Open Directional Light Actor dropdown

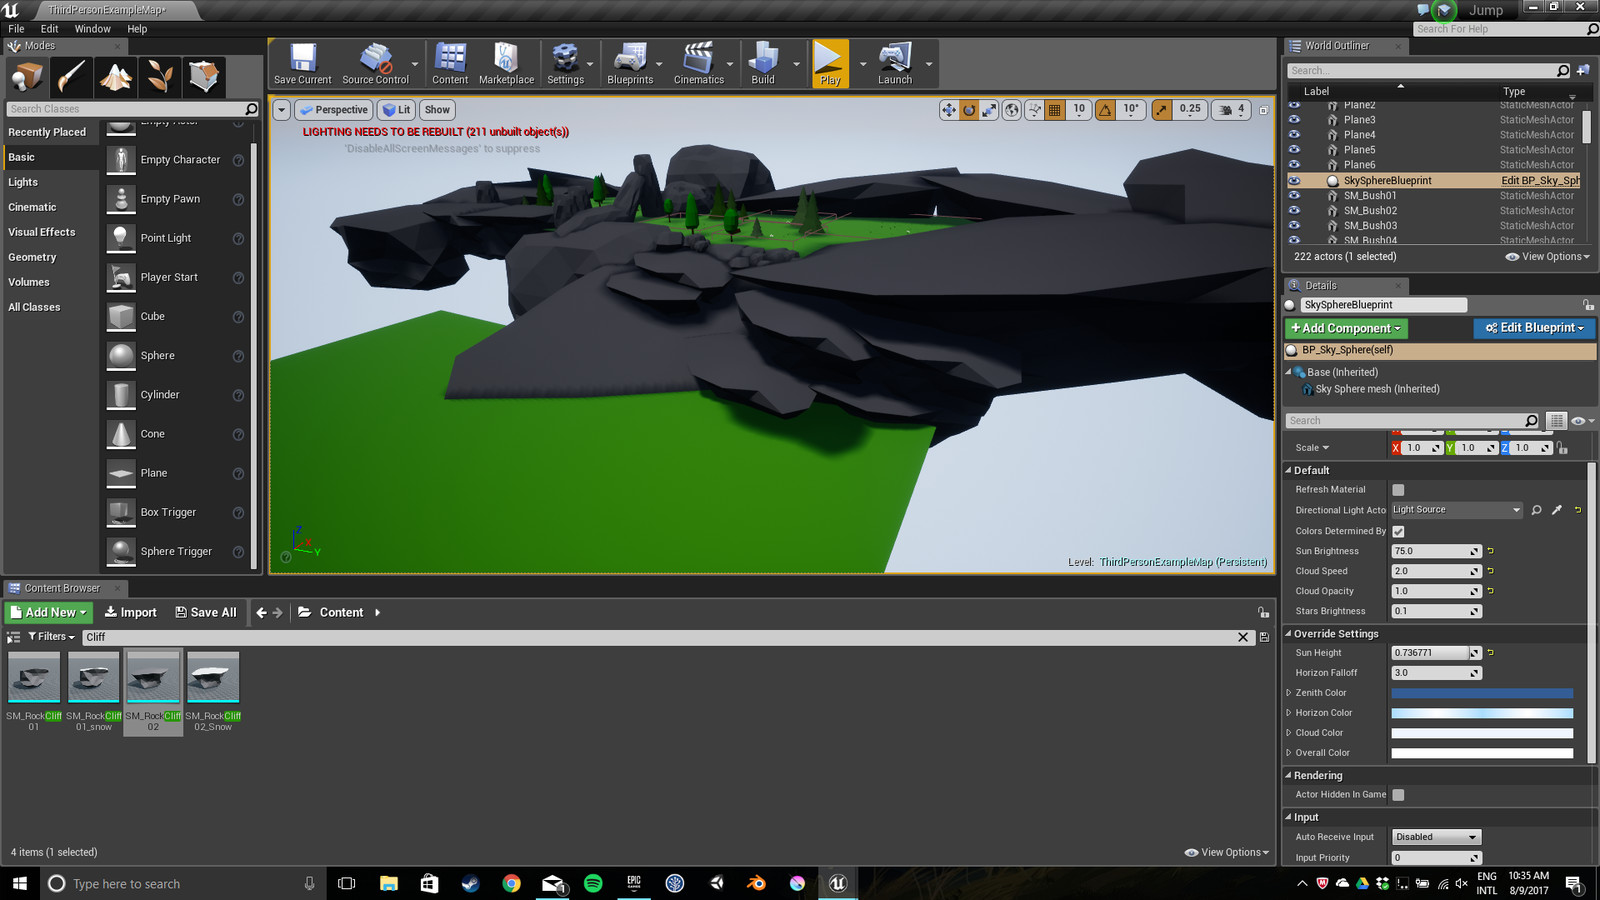coord(1457,510)
